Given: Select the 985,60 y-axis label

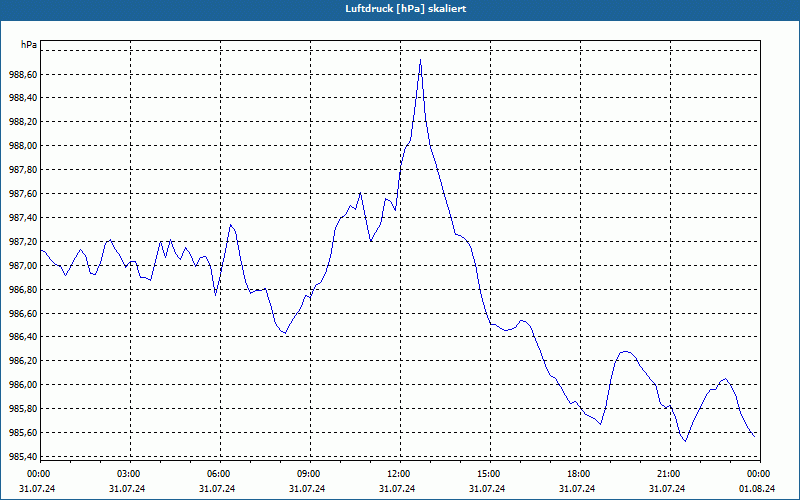Looking at the screenshot, I should (23, 433).
